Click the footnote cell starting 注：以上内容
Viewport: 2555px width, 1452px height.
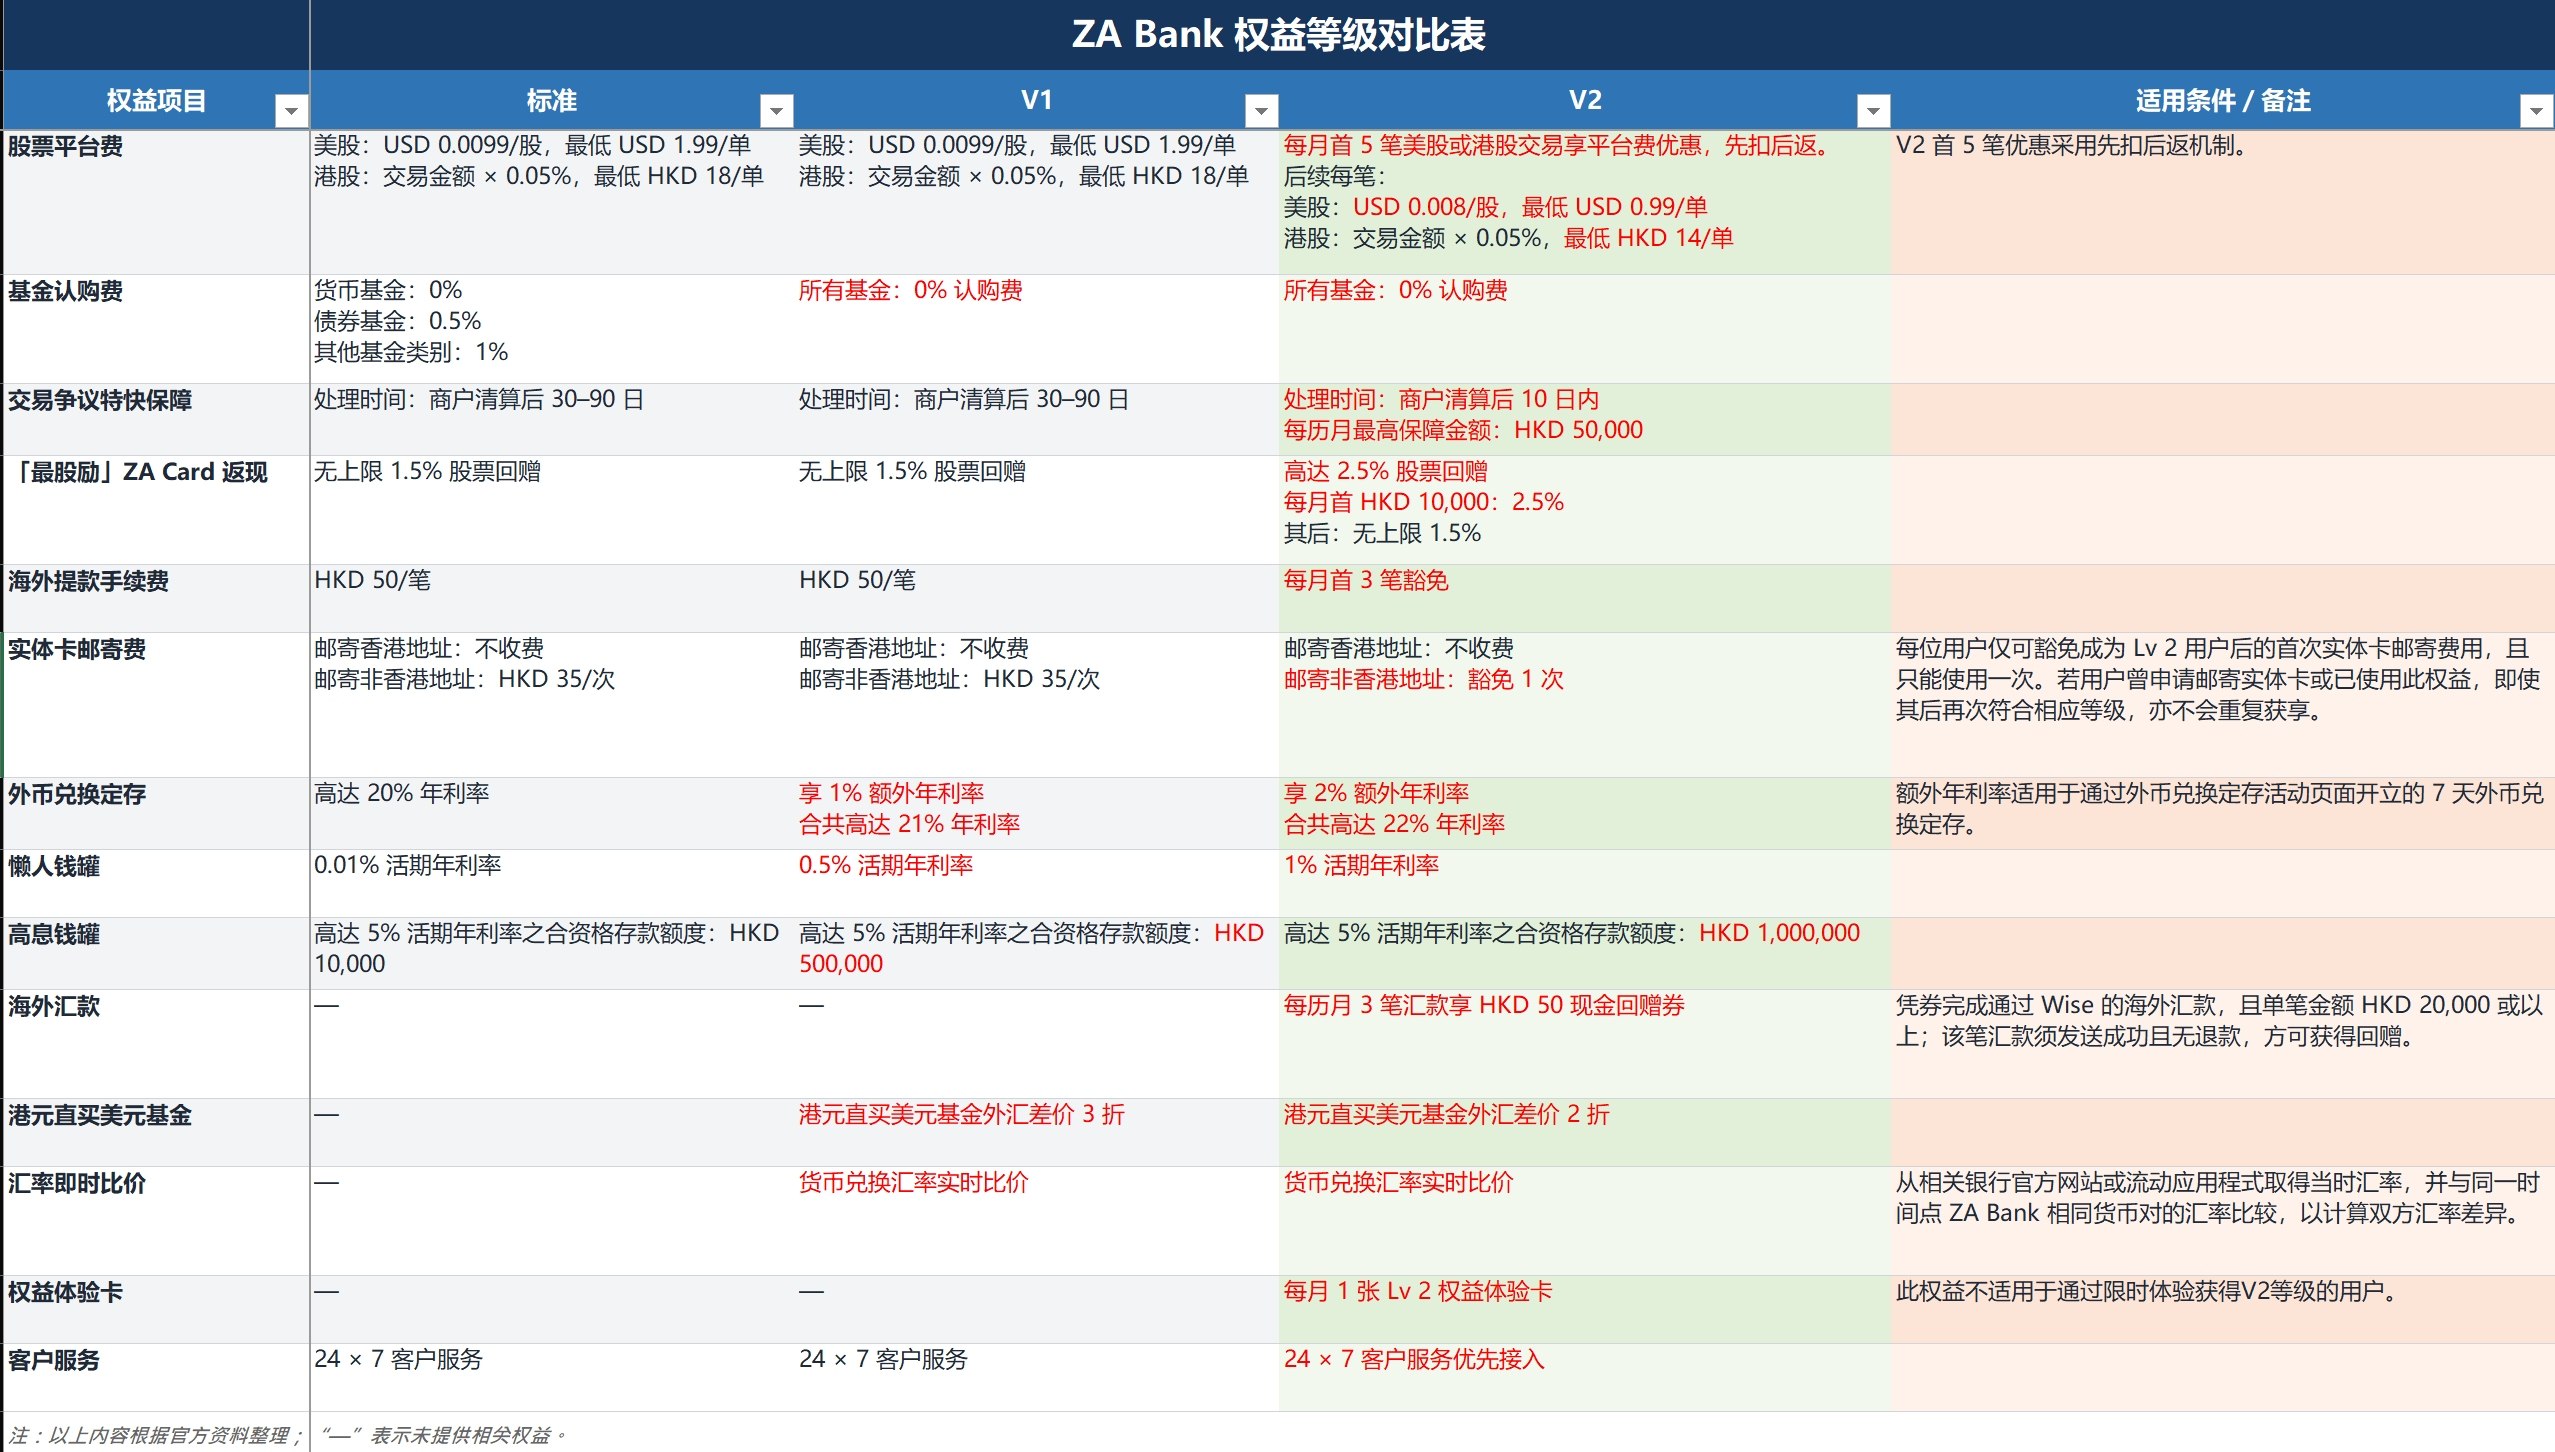pos(156,1434)
